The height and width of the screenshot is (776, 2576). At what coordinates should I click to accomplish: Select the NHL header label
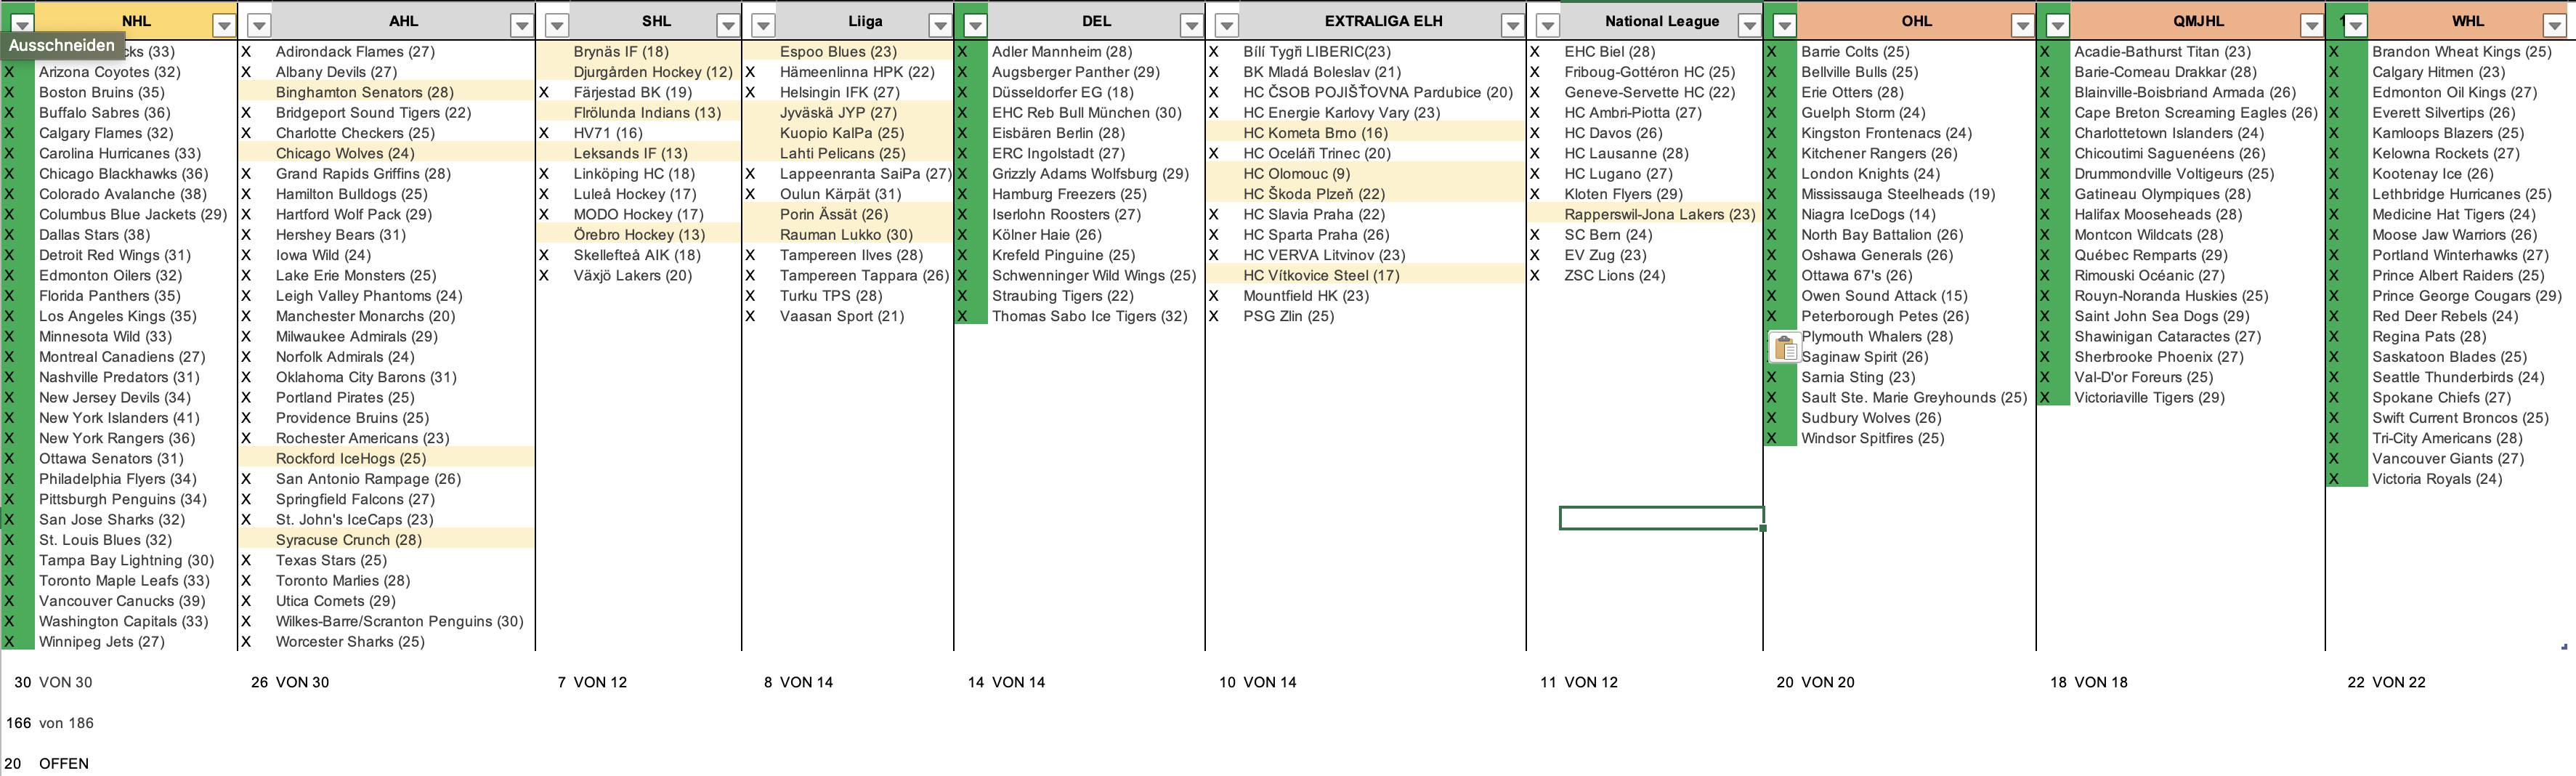pyautogui.click(x=136, y=21)
